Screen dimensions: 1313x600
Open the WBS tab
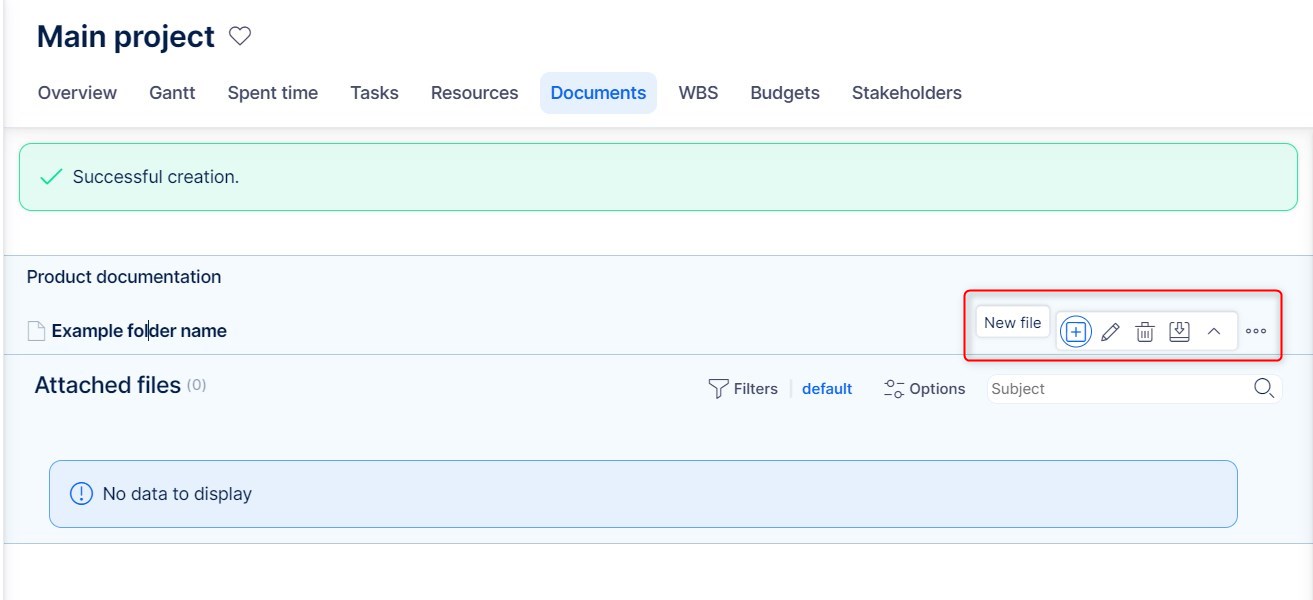click(698, 93)
